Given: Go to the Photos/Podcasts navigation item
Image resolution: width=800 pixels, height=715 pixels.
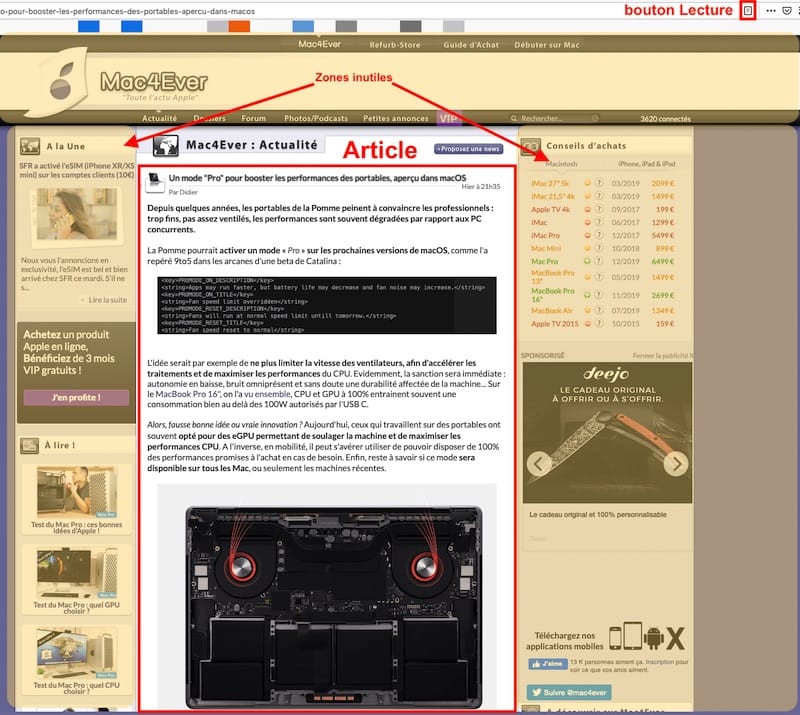Looking at the screenshot, I should tap(316, 118).
